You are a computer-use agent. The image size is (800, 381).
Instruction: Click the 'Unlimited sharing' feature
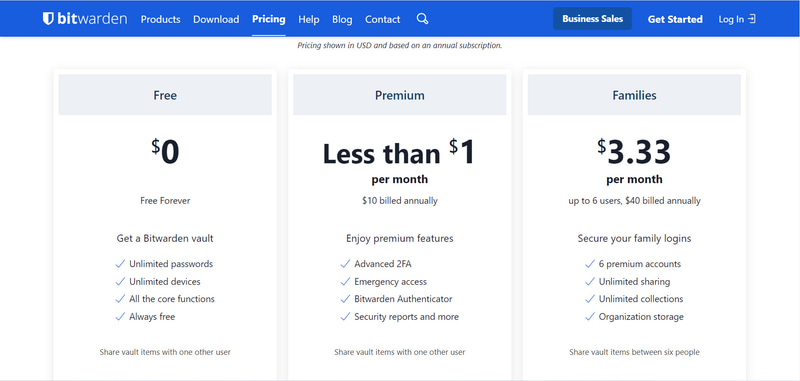click(x=634, y=282)
